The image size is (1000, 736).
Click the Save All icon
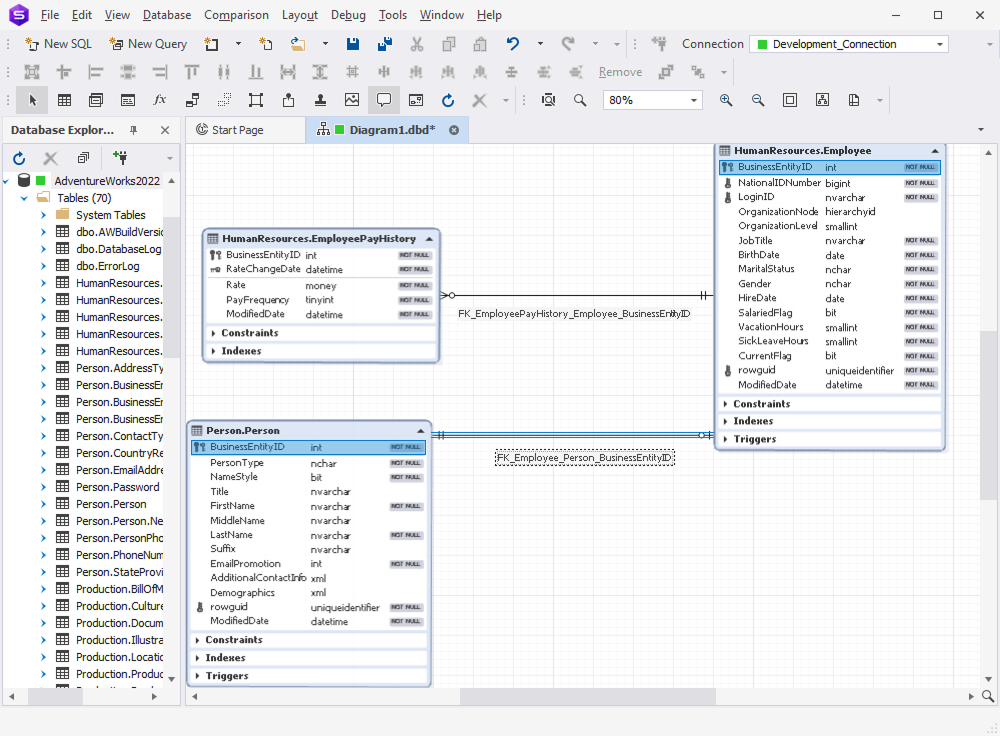pyautogui.click(x=384, y=44)
